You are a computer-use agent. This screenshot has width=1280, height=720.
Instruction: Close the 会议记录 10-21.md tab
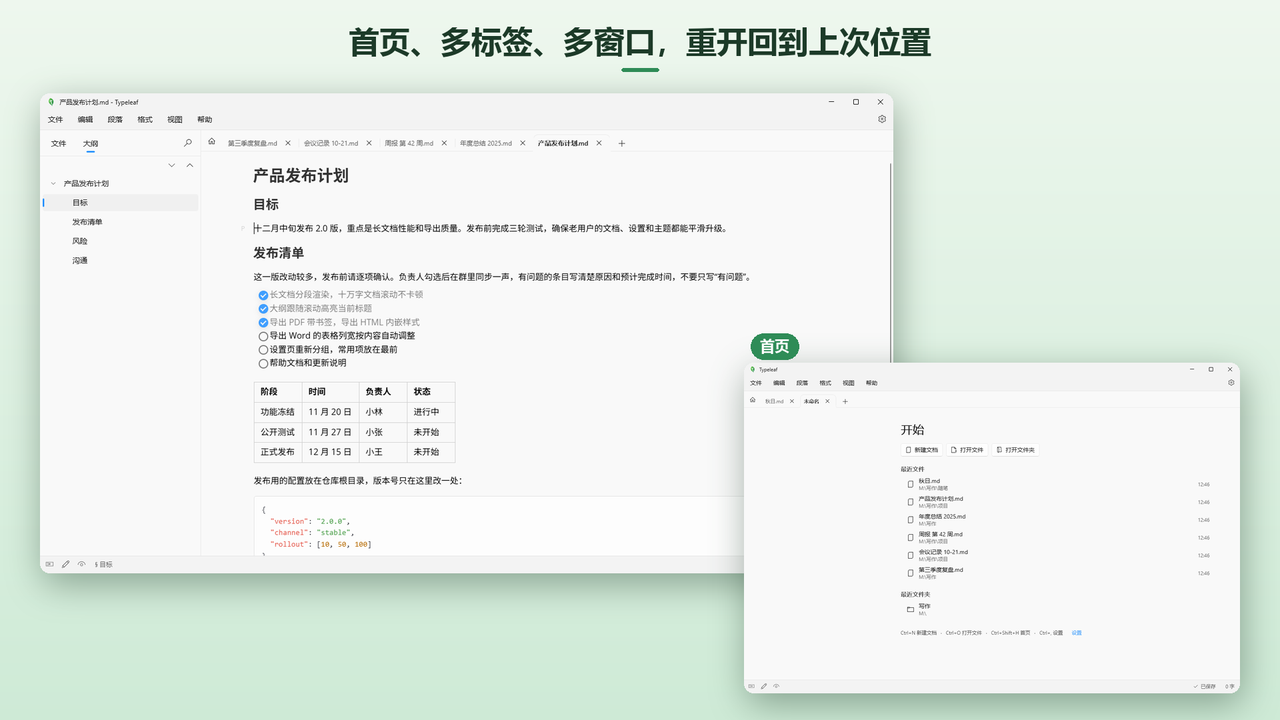[367, 143]
